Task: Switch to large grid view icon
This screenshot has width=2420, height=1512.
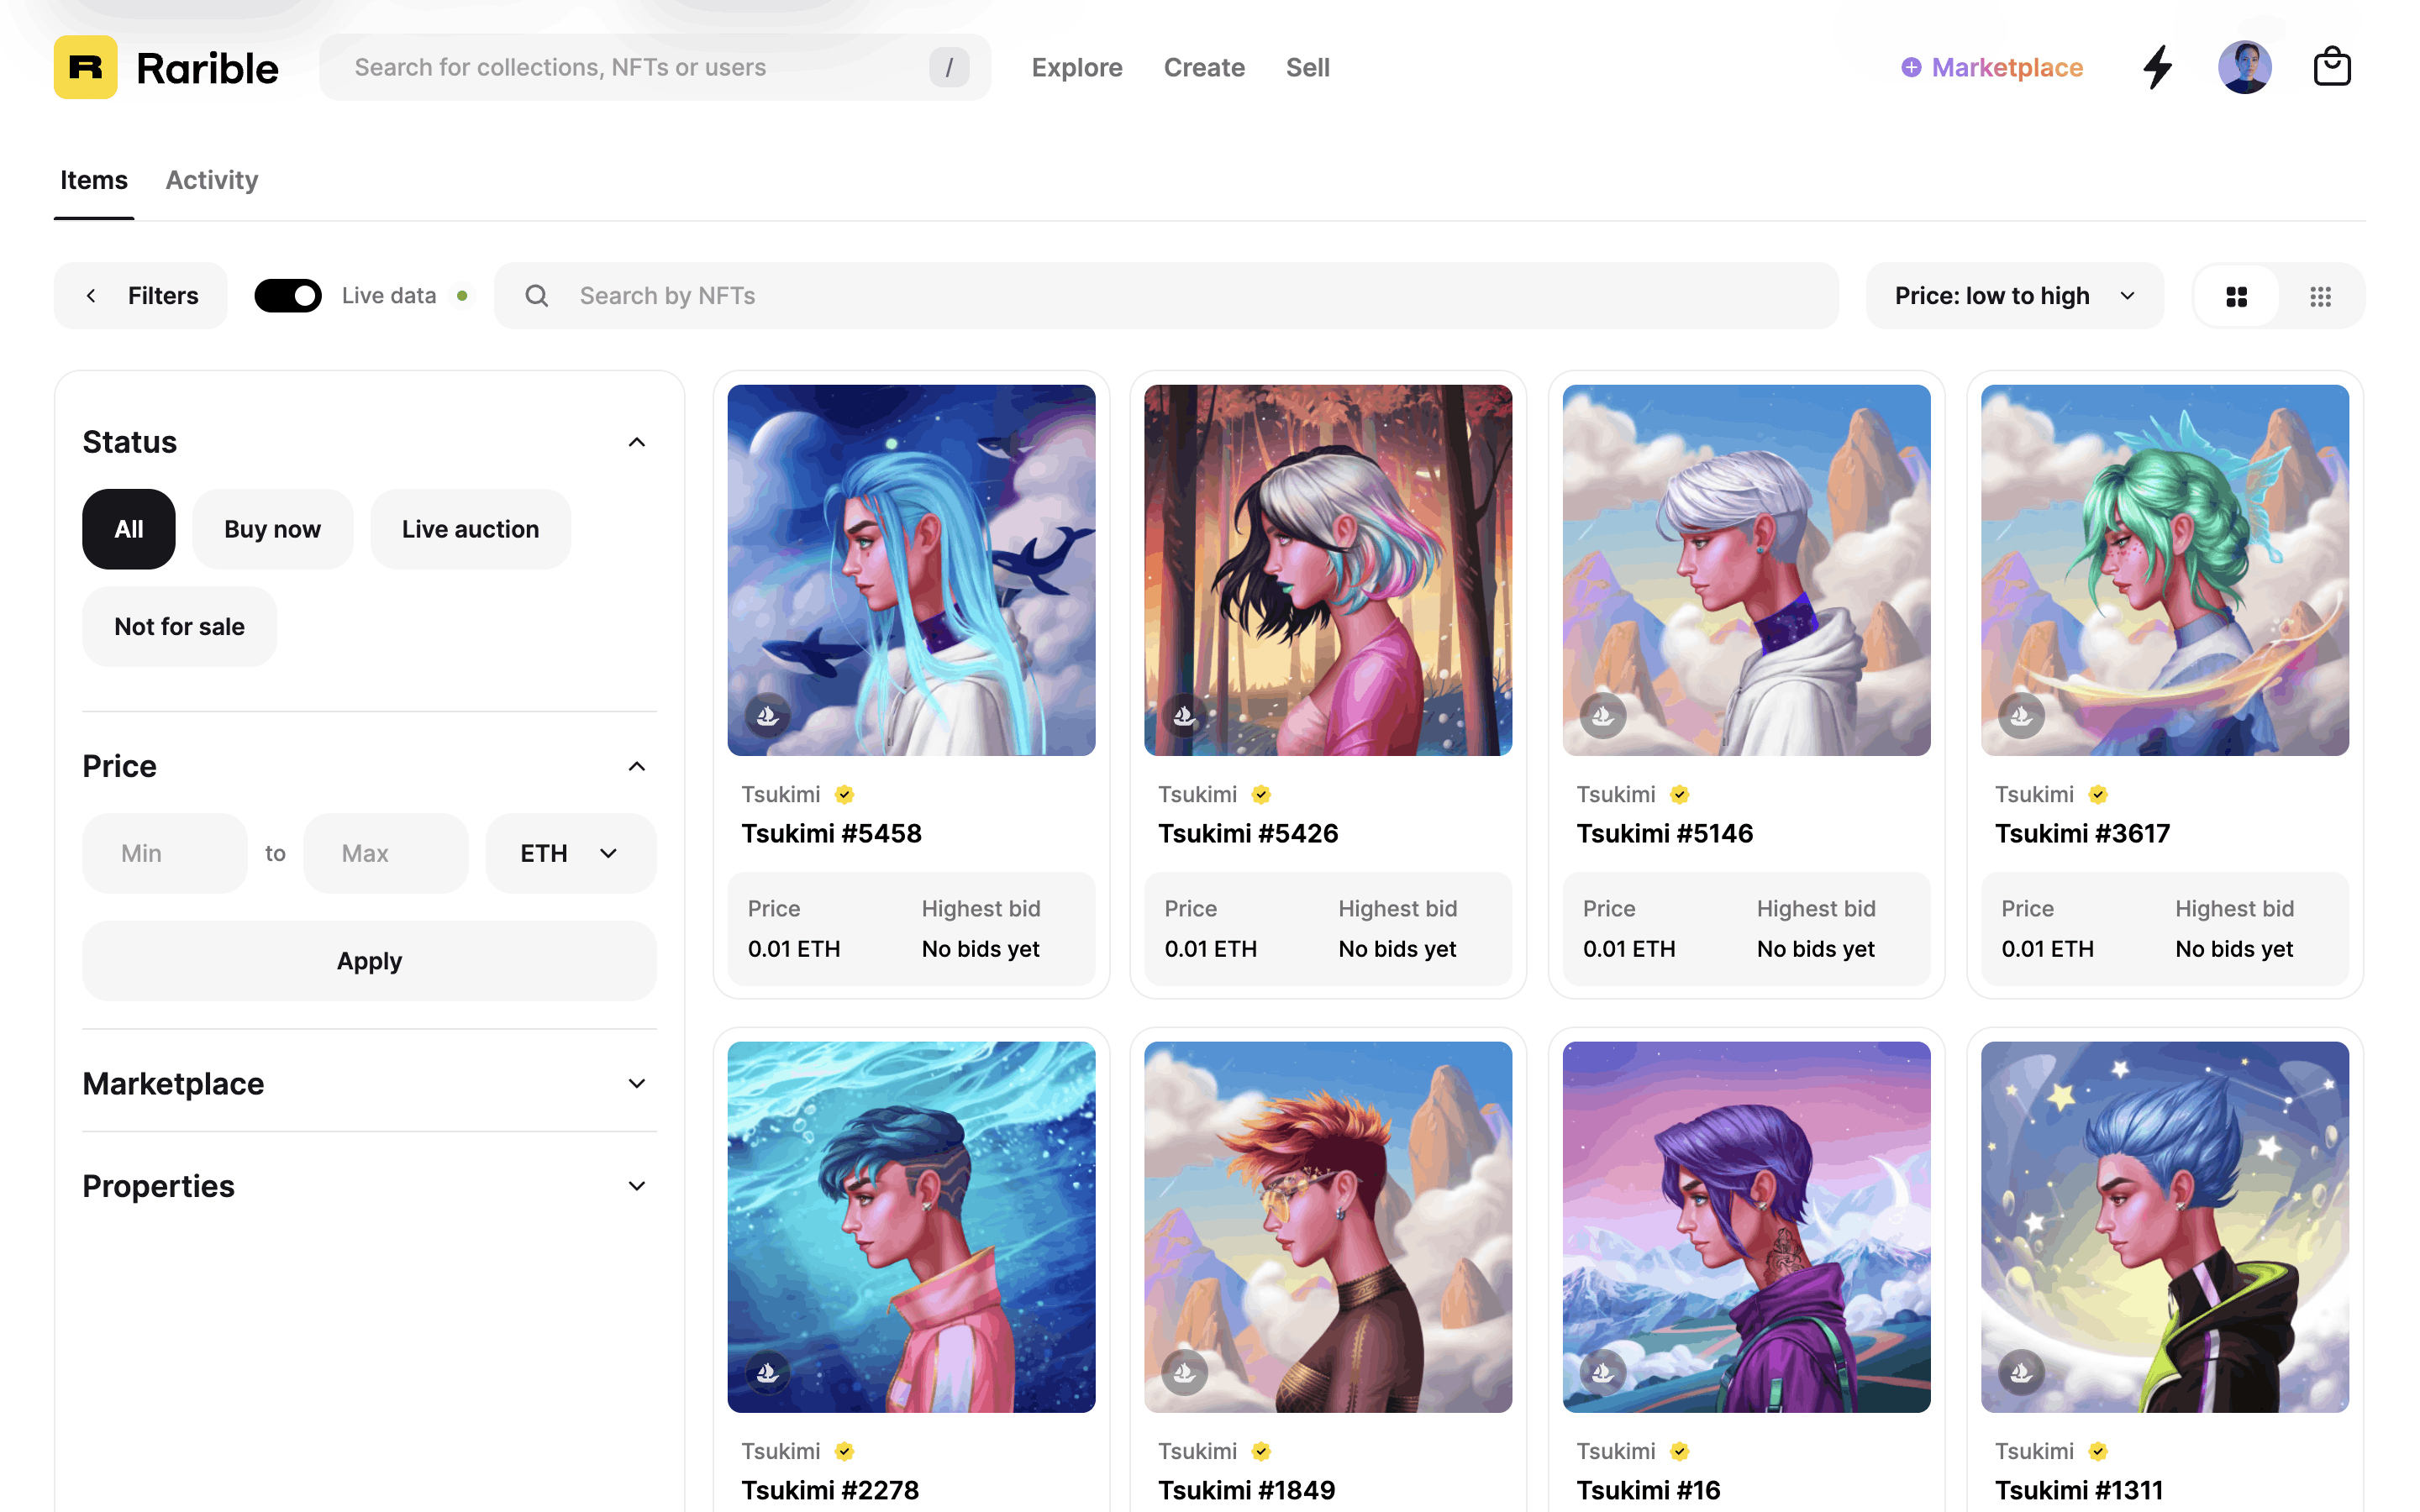Action: (x=2236, y=296)
